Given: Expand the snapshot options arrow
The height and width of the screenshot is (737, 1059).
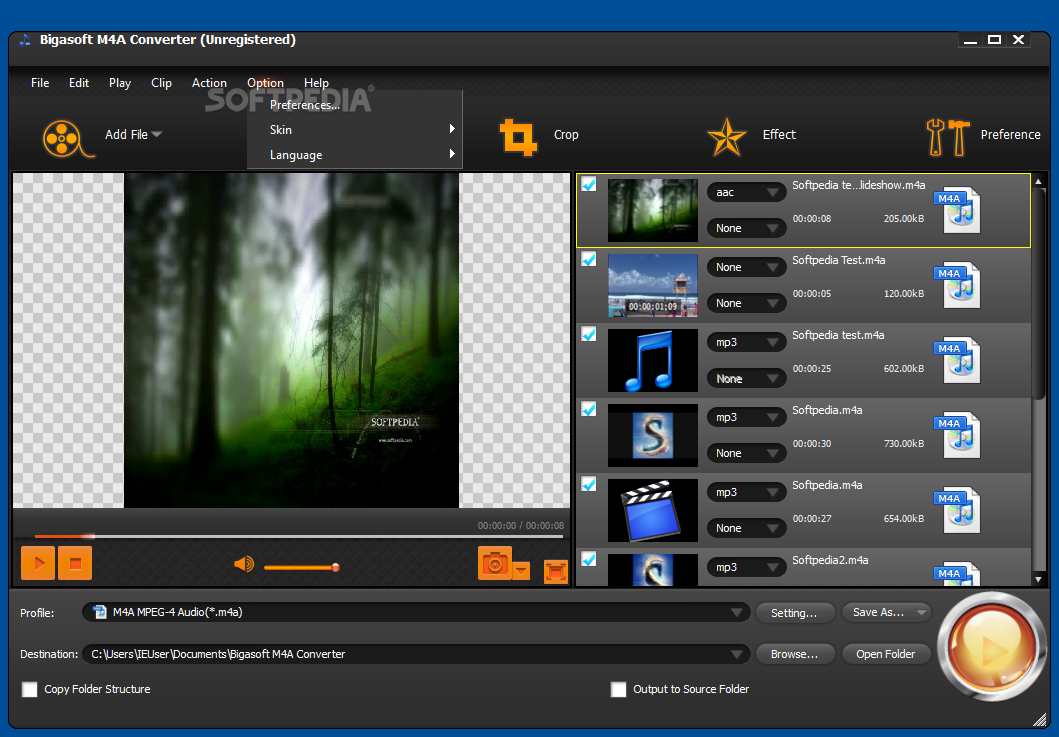Looking at the screenshot, I should 521,571.
